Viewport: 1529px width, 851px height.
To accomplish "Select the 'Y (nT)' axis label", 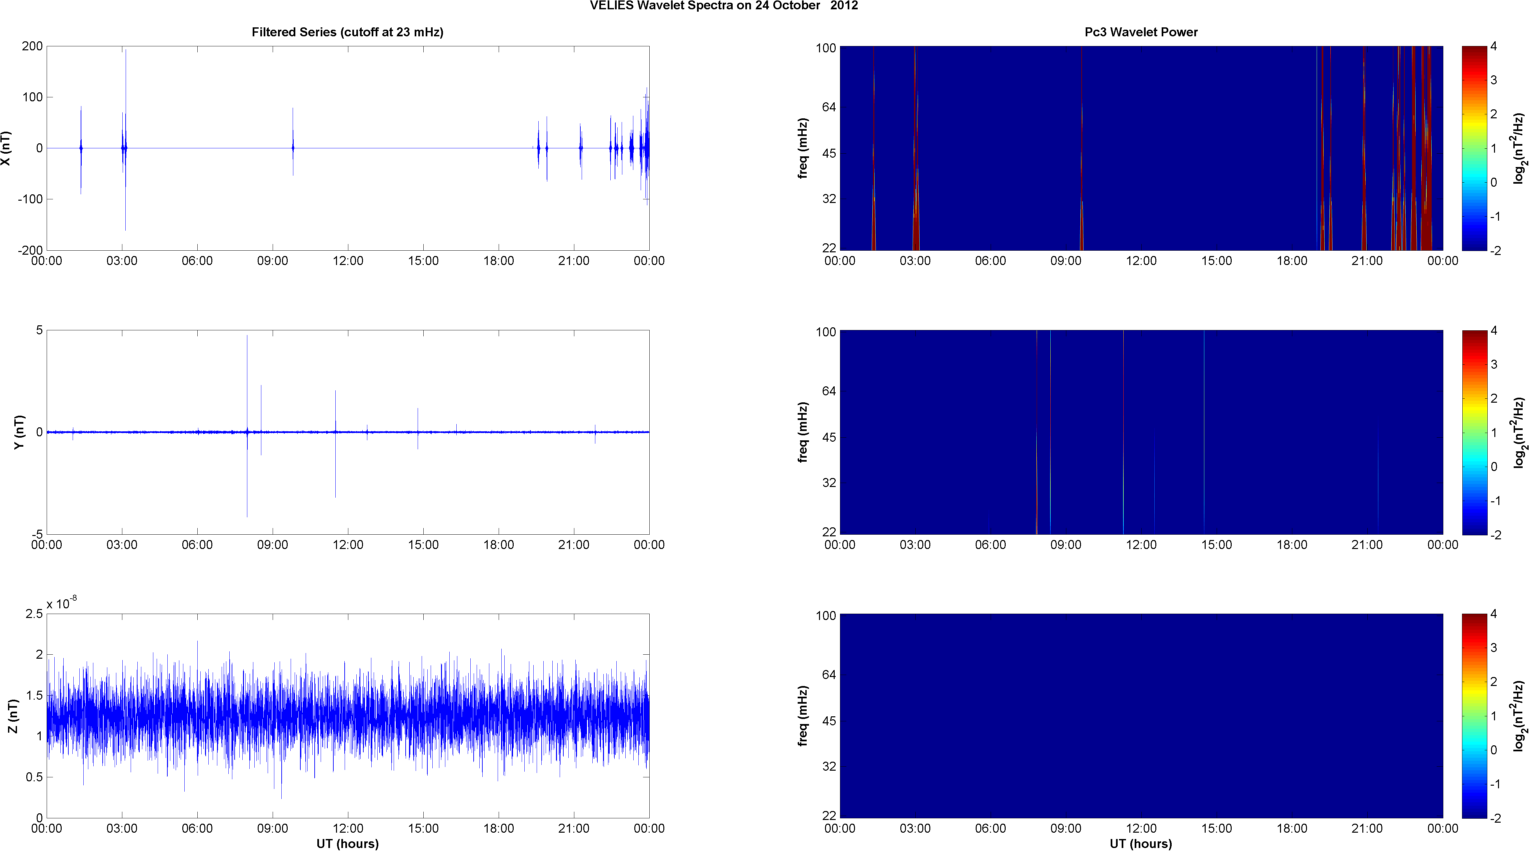I will tap(19, 432).
